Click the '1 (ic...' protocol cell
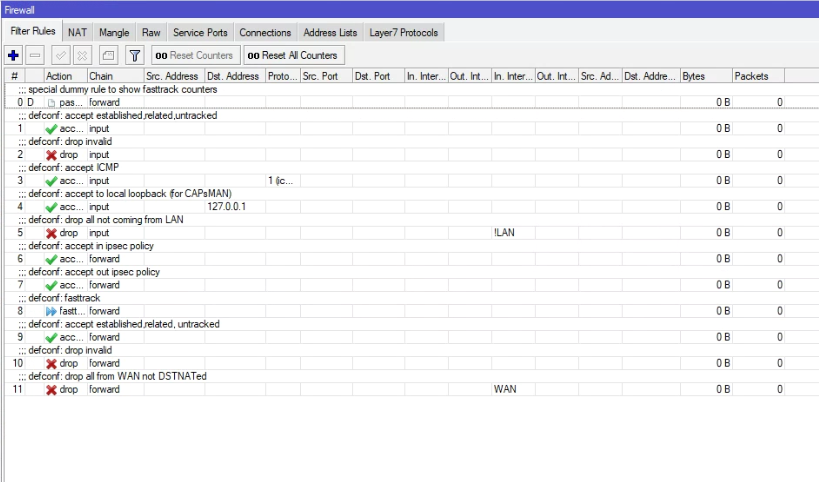Viewport: 819px width, 482px height. [283, 181]
